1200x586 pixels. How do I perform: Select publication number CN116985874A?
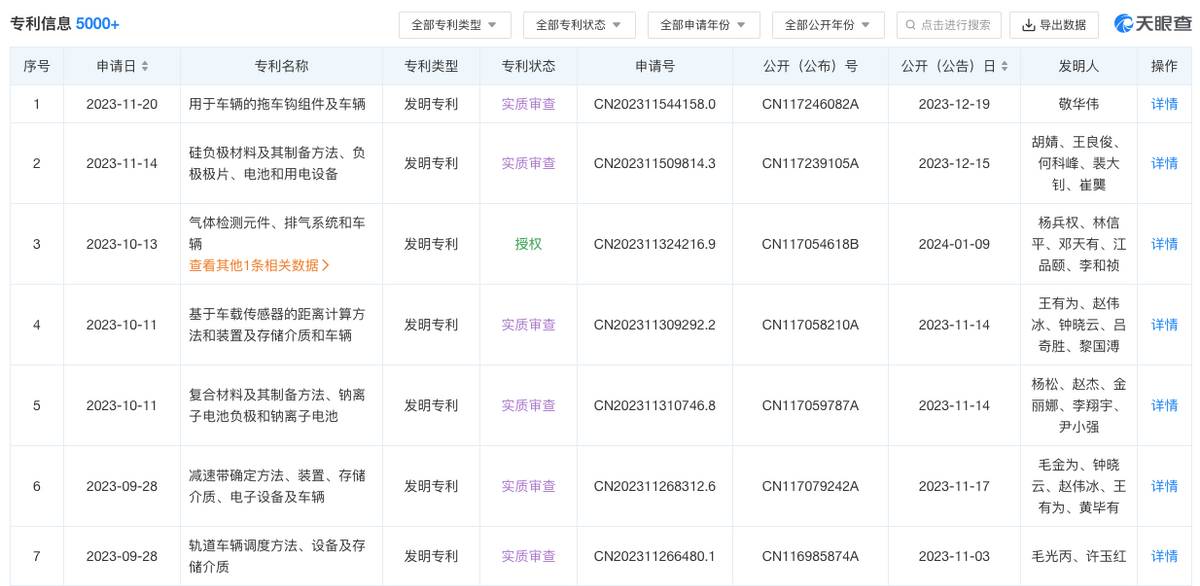(810, 556)
